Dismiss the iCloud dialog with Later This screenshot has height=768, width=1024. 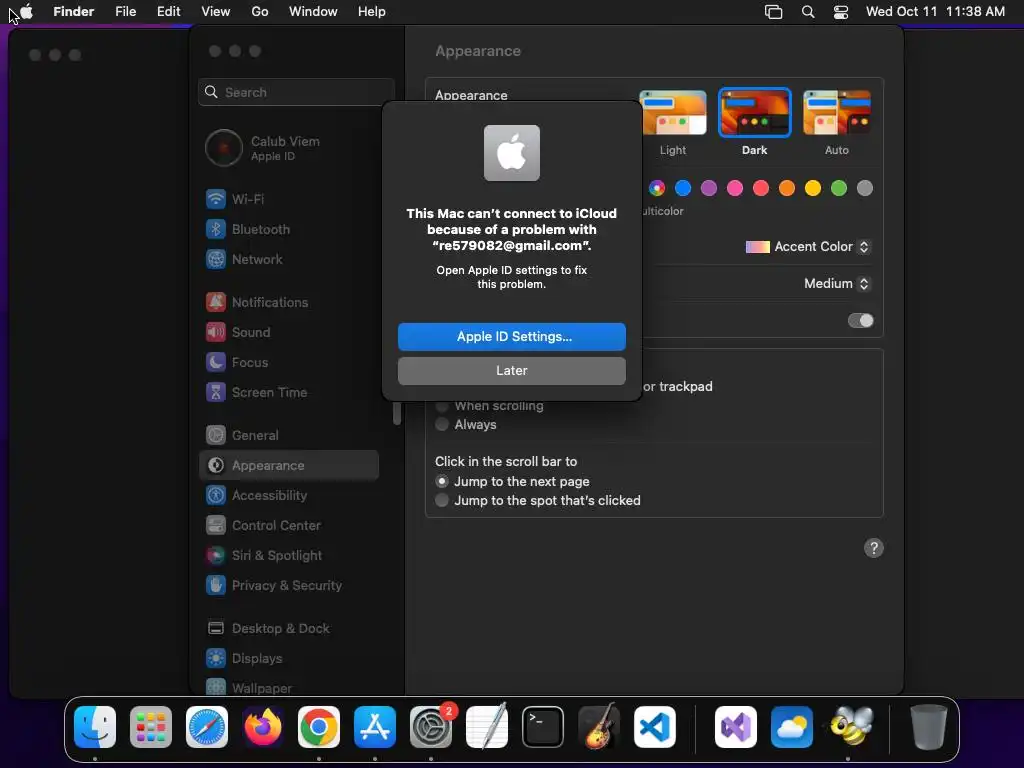[x=512, y=371]
